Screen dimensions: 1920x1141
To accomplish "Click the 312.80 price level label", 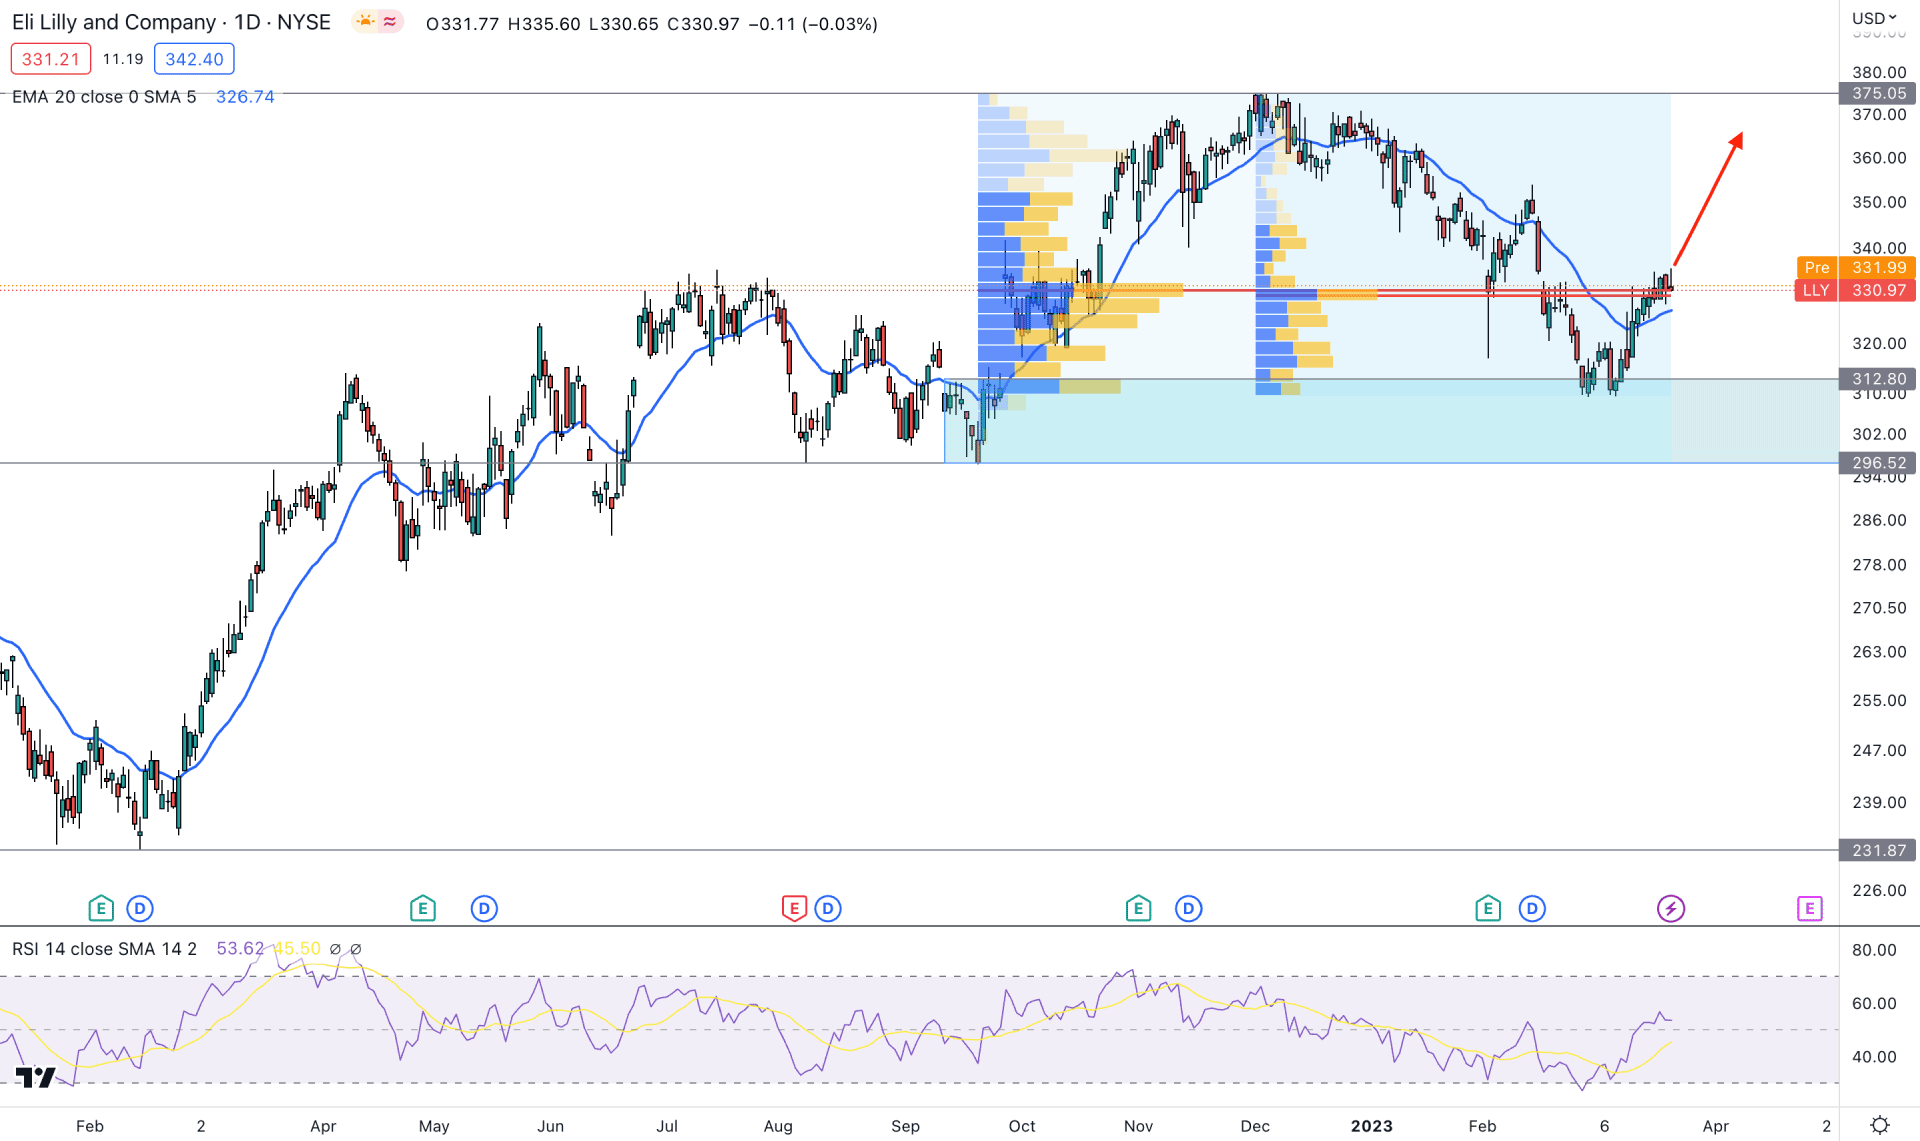I will pyautogui.click(x=1878, y=379).
